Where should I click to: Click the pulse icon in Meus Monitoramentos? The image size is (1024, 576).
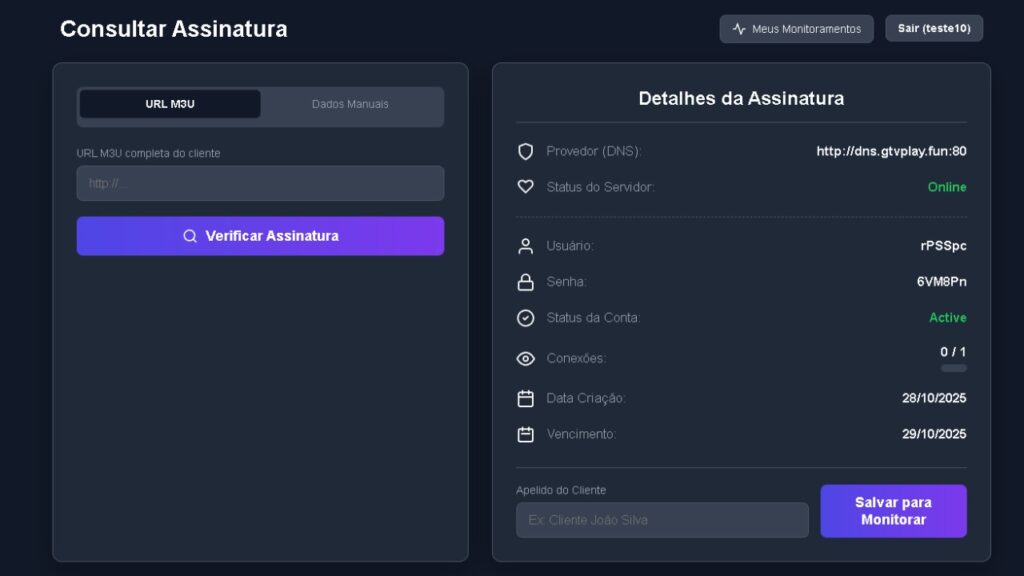pyautogui.click(x=739, y=29)
